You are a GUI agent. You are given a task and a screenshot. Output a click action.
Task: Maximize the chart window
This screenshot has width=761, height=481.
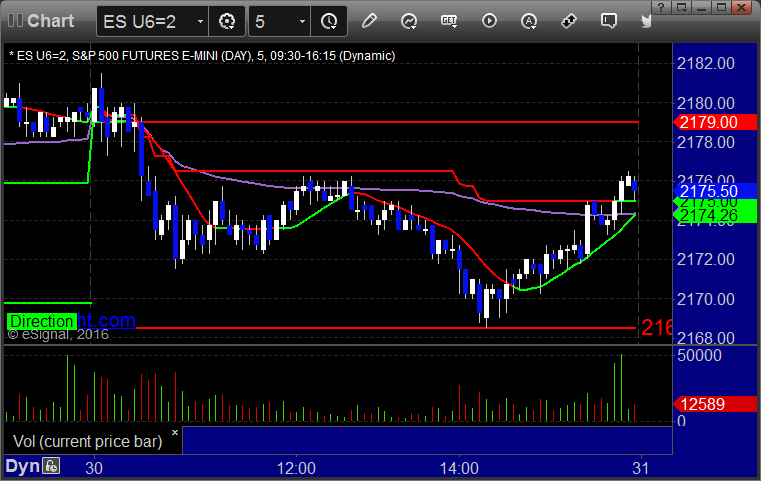(721, 7)
